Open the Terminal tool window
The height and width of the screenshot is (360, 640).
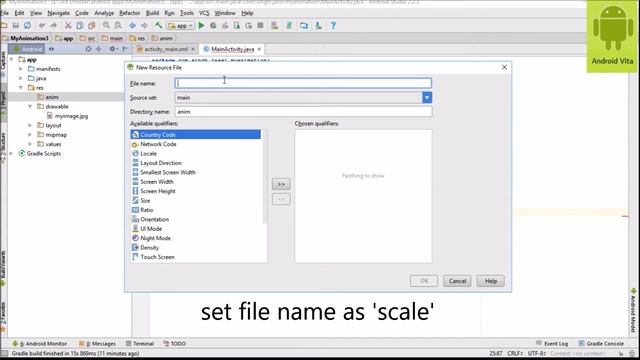140,344
